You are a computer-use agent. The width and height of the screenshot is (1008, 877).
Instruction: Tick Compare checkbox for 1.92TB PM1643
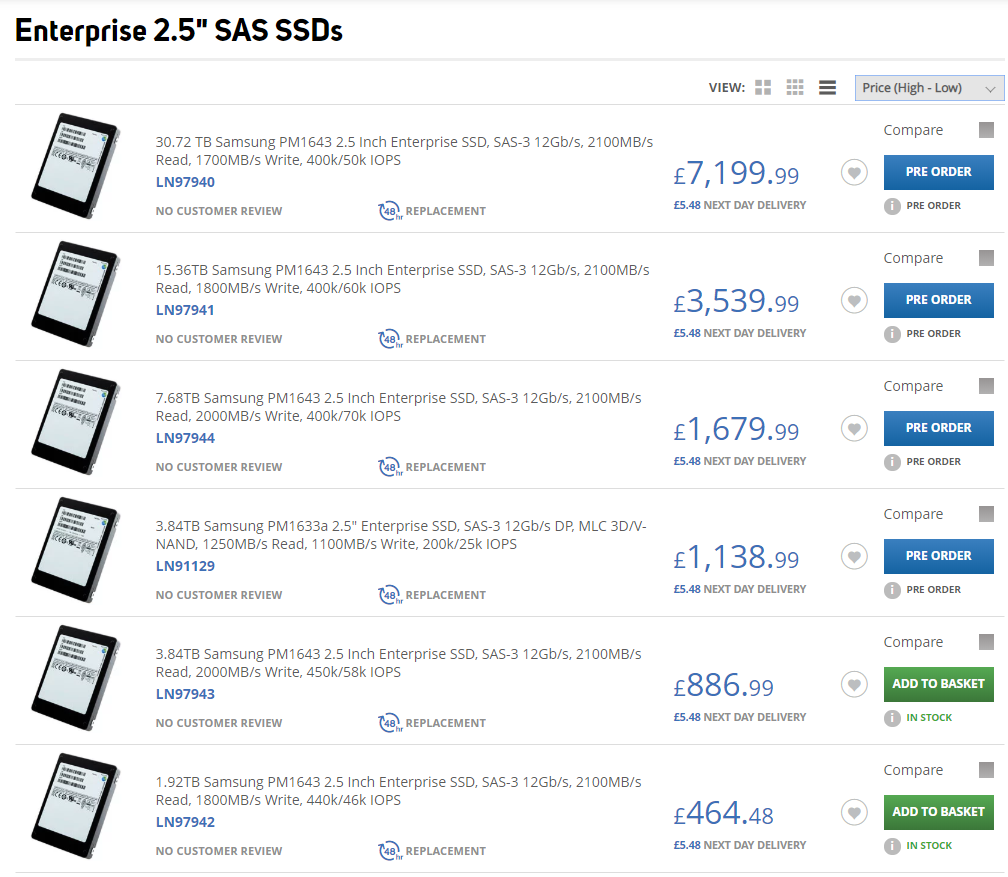986,770
